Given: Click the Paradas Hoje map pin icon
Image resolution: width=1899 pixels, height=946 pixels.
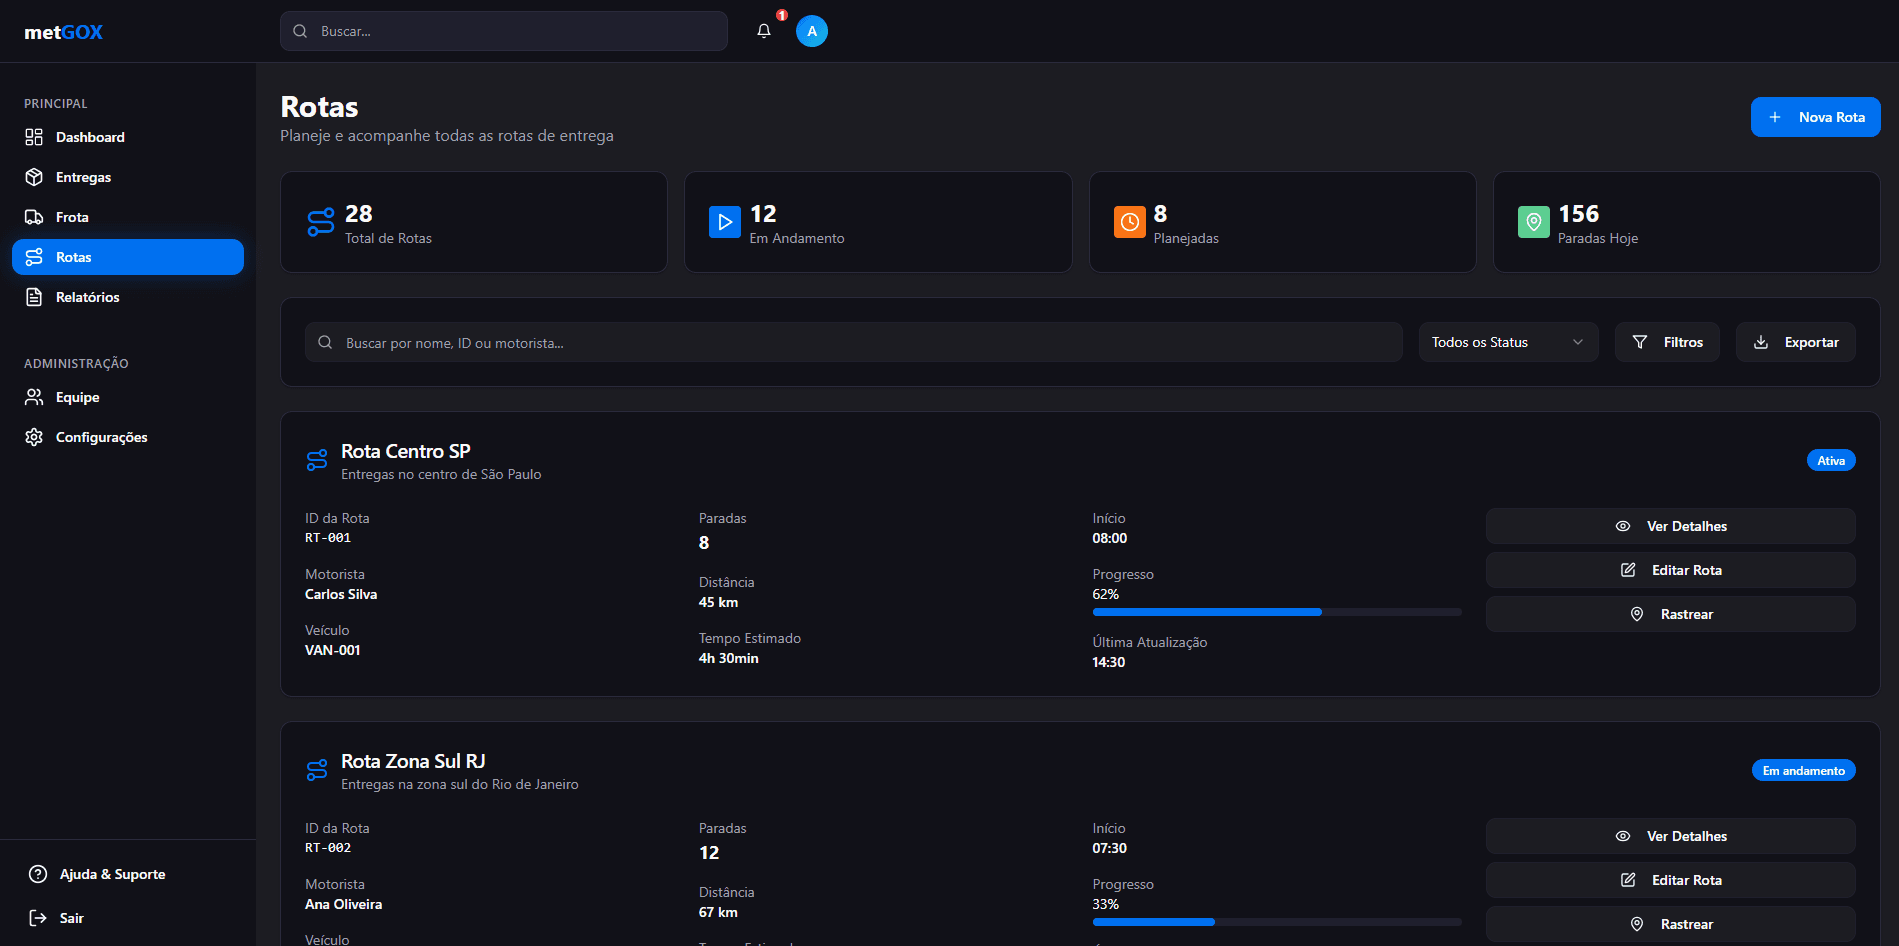Looking at the screenshot, I should (1534, 222).
